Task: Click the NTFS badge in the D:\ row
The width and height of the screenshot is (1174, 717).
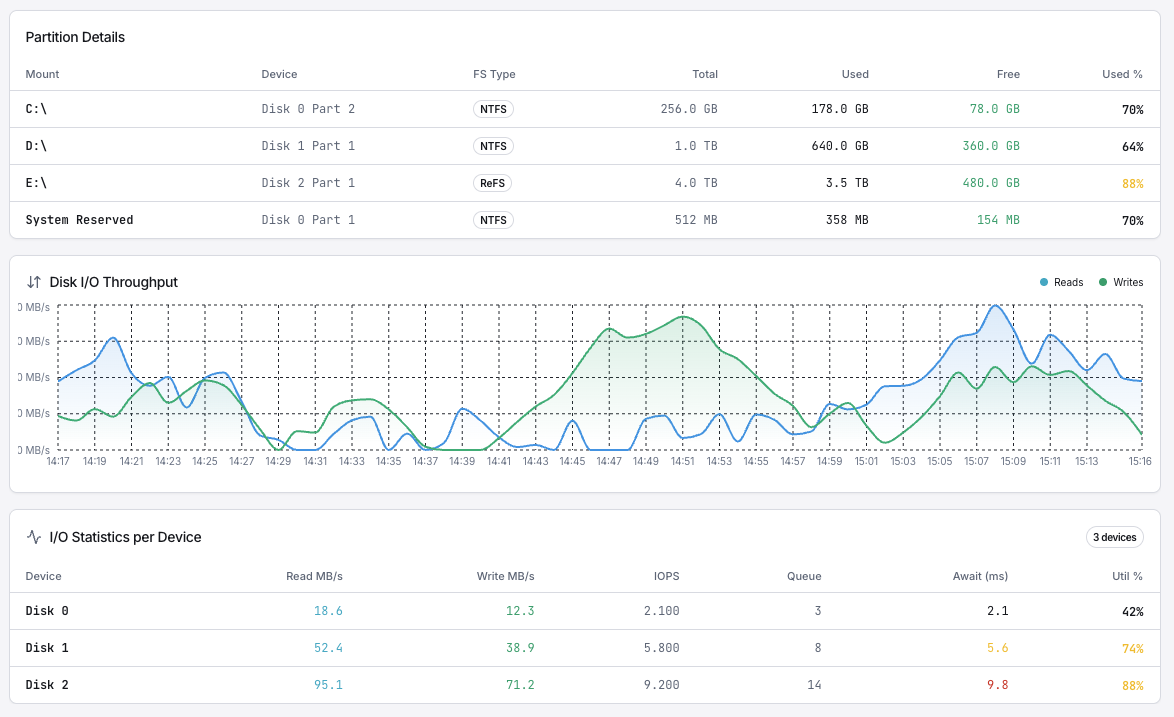Action: pyautogui.click(x=493, y=146)
